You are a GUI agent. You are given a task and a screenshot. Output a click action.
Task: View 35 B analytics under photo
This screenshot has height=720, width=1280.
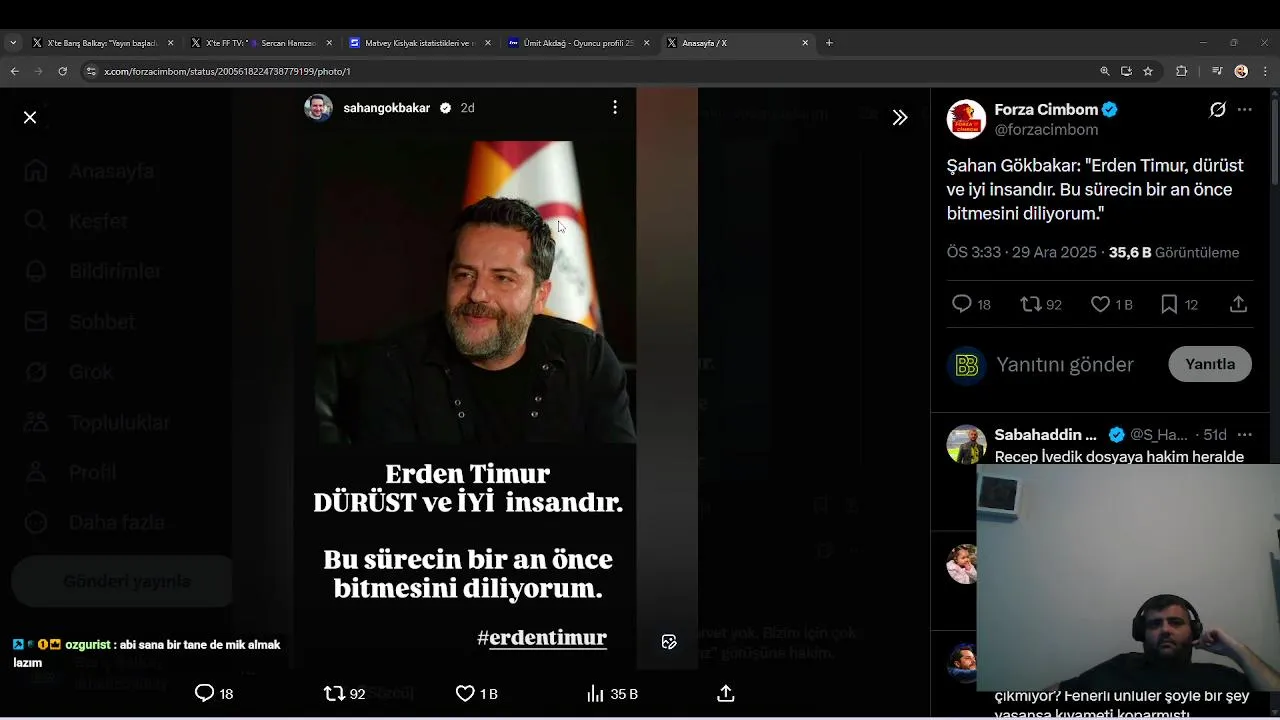pos(611,693)
